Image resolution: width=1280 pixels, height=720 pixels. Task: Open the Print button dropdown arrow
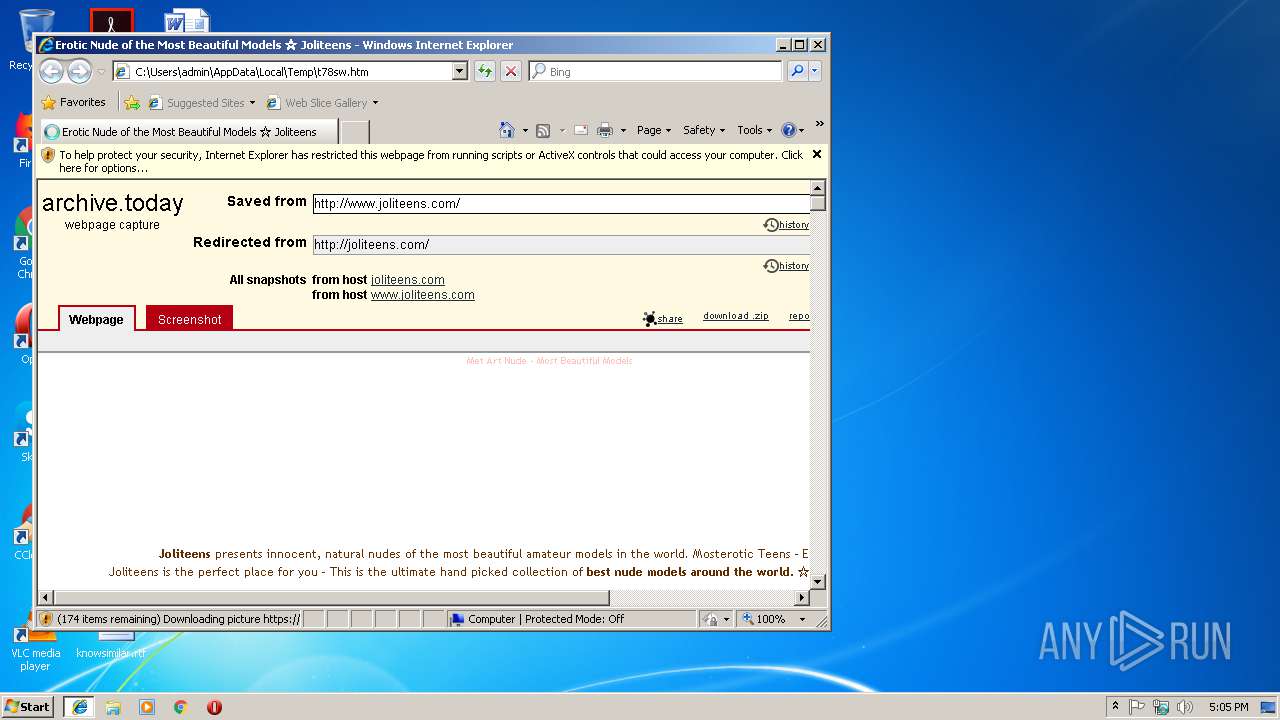[x=623, y=130]
